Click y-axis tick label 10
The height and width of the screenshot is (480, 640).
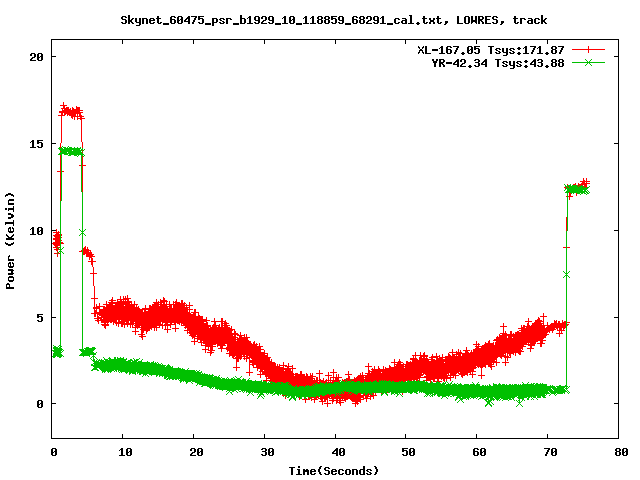36,231
